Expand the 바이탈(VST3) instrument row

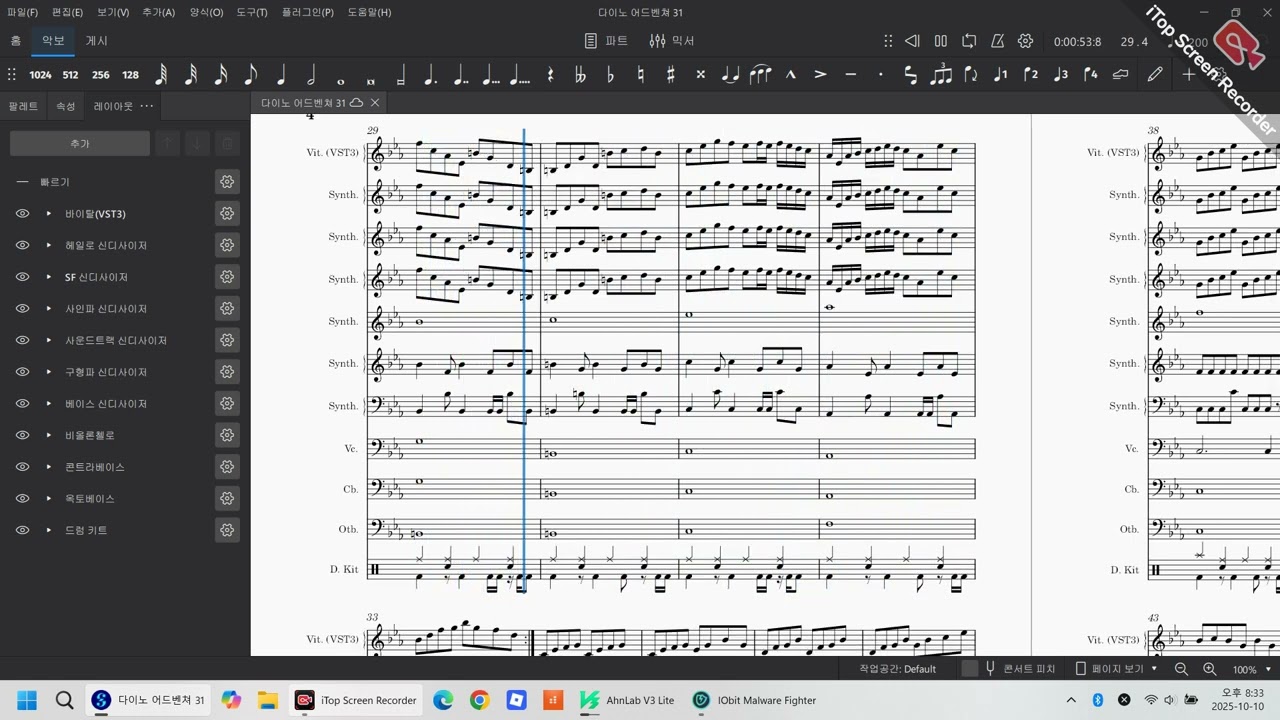click(x=48, y=214)
